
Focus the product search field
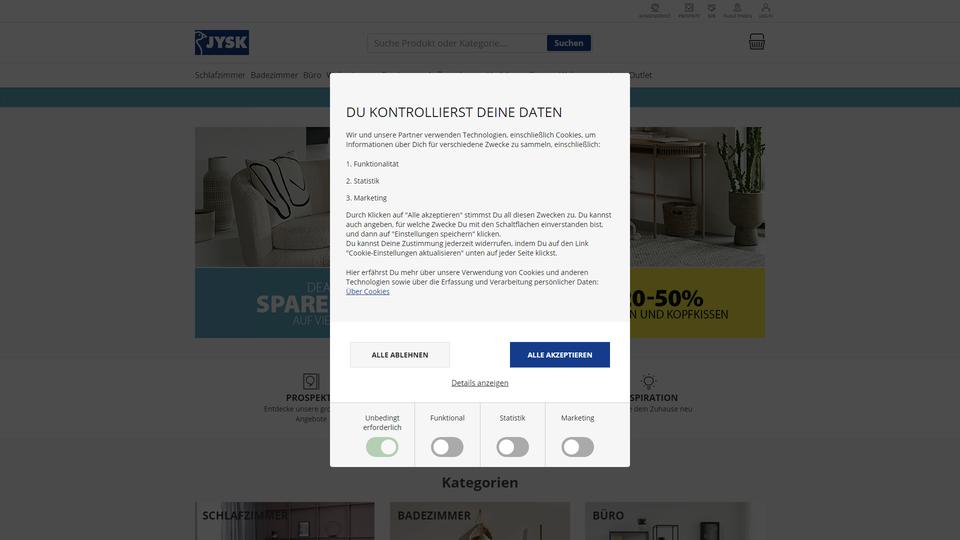[457, 43]
